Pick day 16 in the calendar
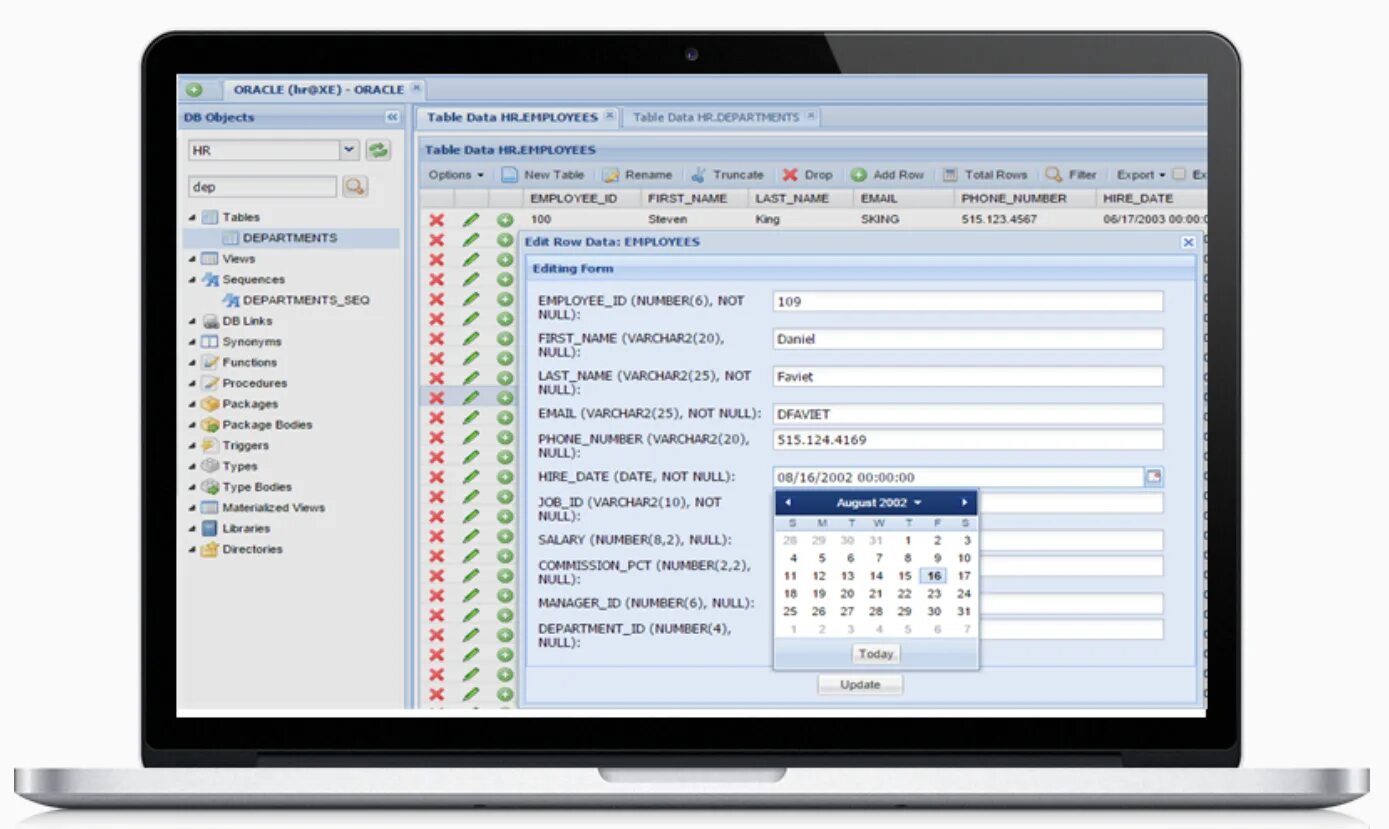The image size is (1389, 829). [x=934, y=576]
